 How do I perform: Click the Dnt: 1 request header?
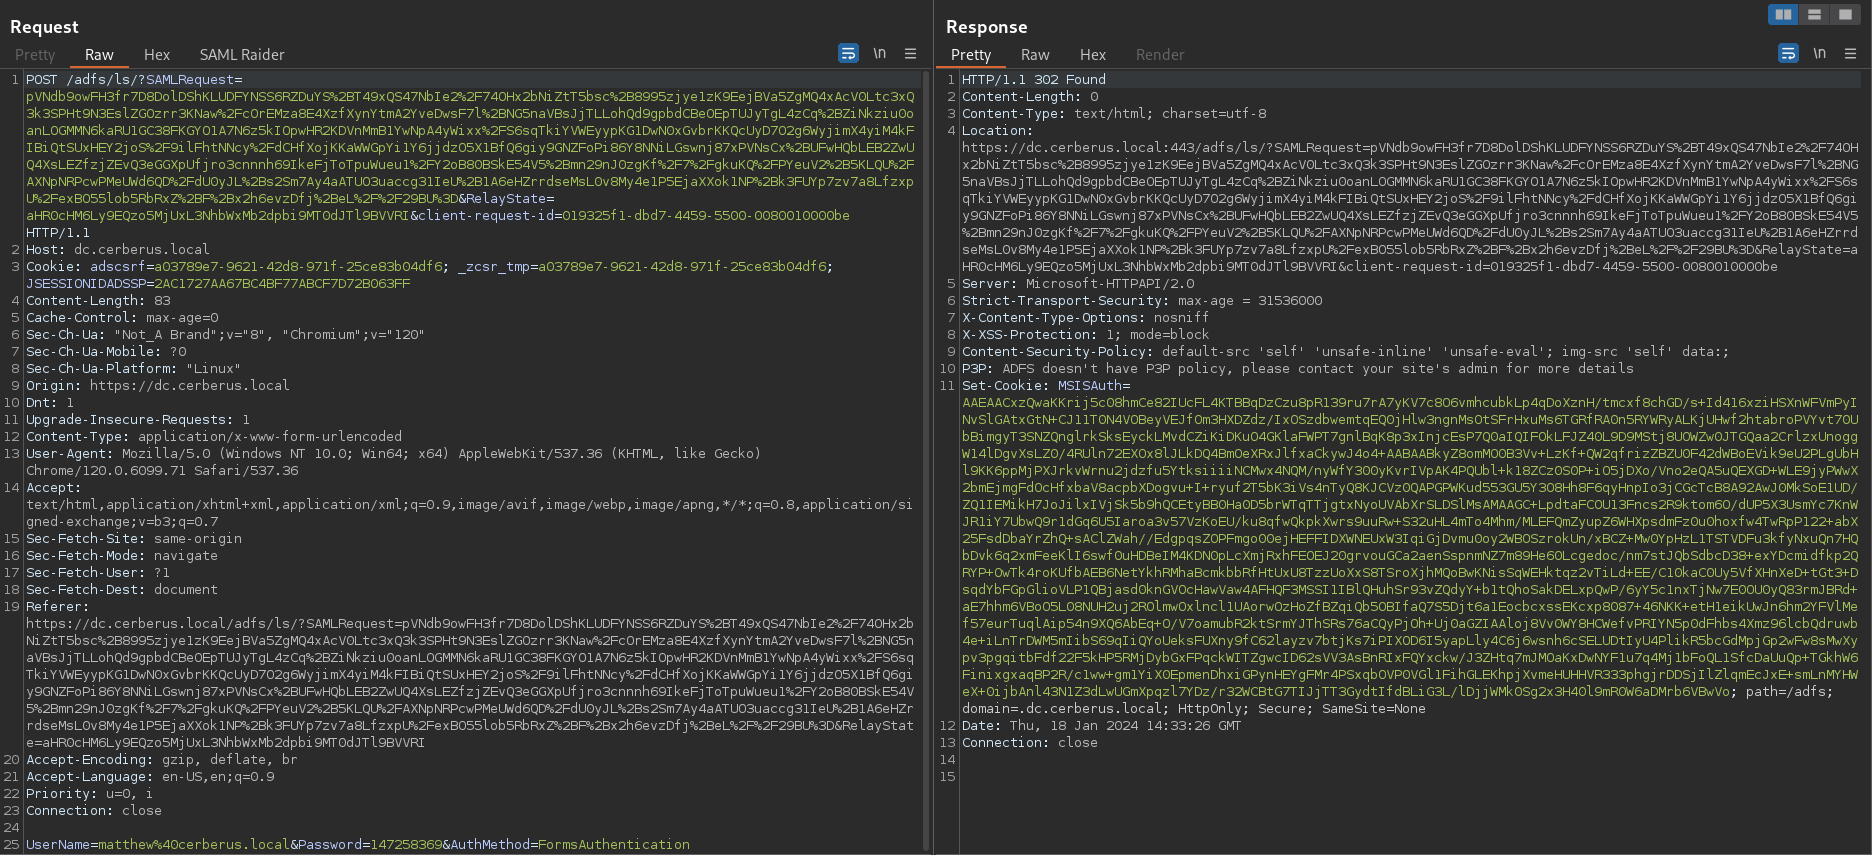(50, 403)
